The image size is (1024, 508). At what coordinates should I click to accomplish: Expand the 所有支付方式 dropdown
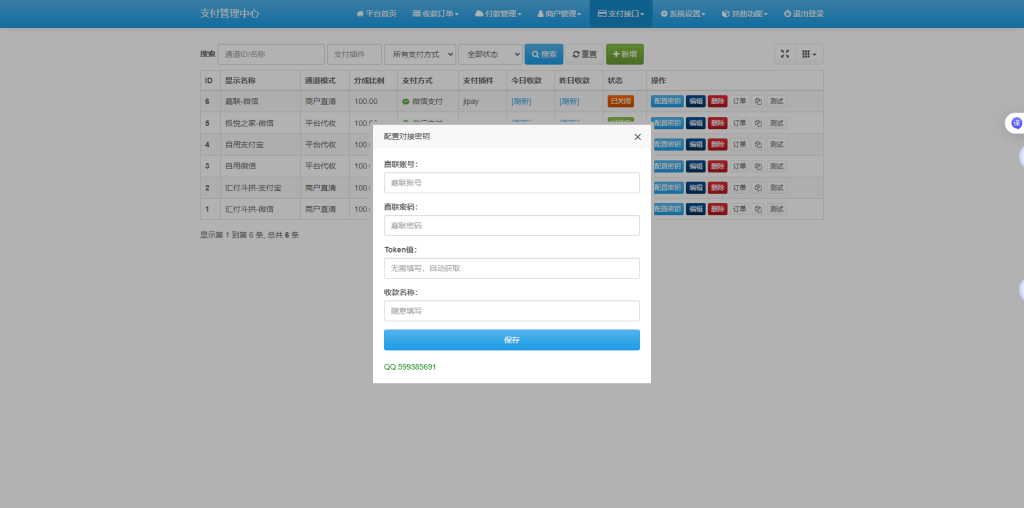(x=420, y=54)
